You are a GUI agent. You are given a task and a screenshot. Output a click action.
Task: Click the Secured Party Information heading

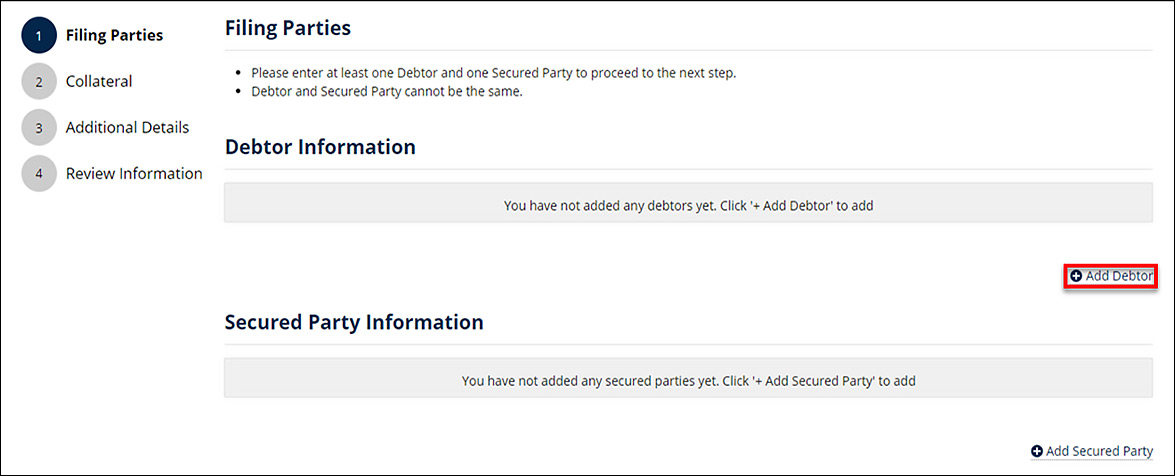coord(354,323)
